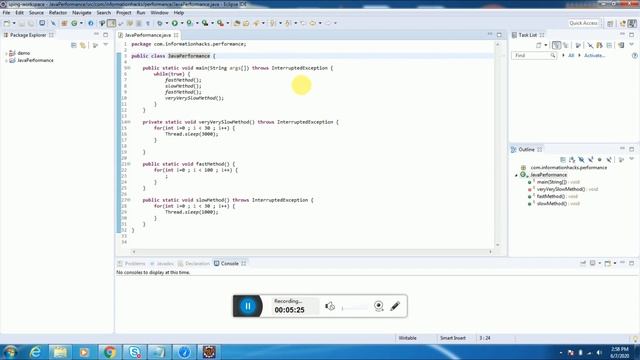Collapse JavaPerformance class in Outline
The width and height of the screenshot is (640, 360).
coord(516,175)
